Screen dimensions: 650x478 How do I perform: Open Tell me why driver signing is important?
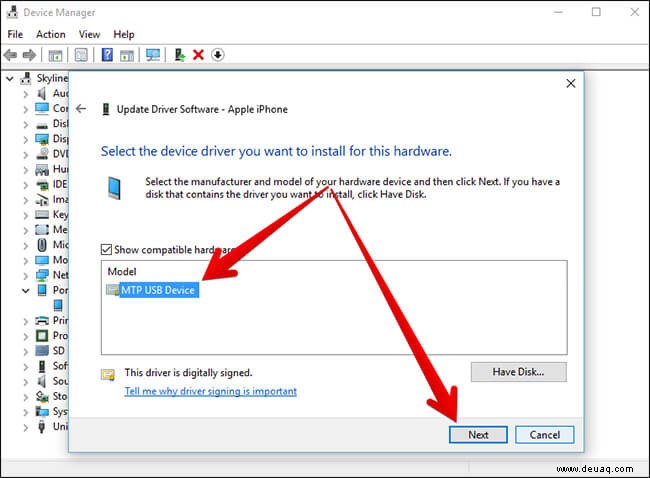(x=211, y=391)
